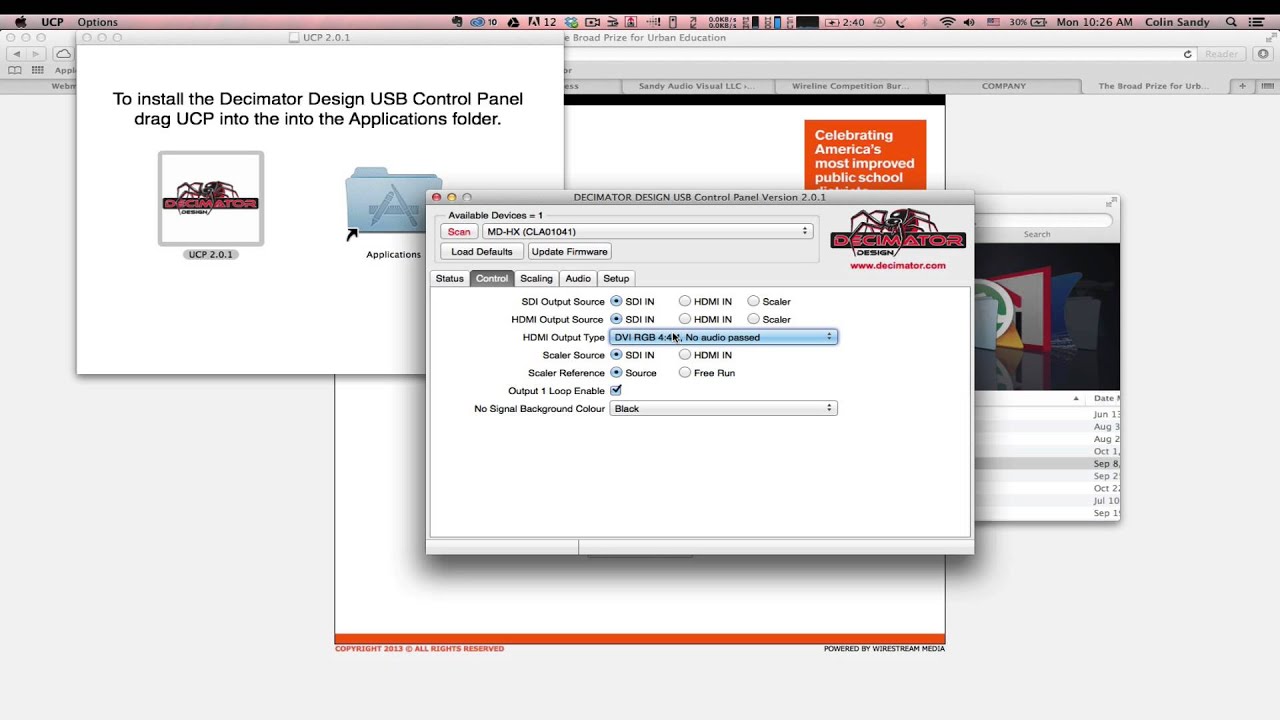1280x720 pixels.
Task: Click the Scan button
Action: pyautogui.click(x=459, y=231)
